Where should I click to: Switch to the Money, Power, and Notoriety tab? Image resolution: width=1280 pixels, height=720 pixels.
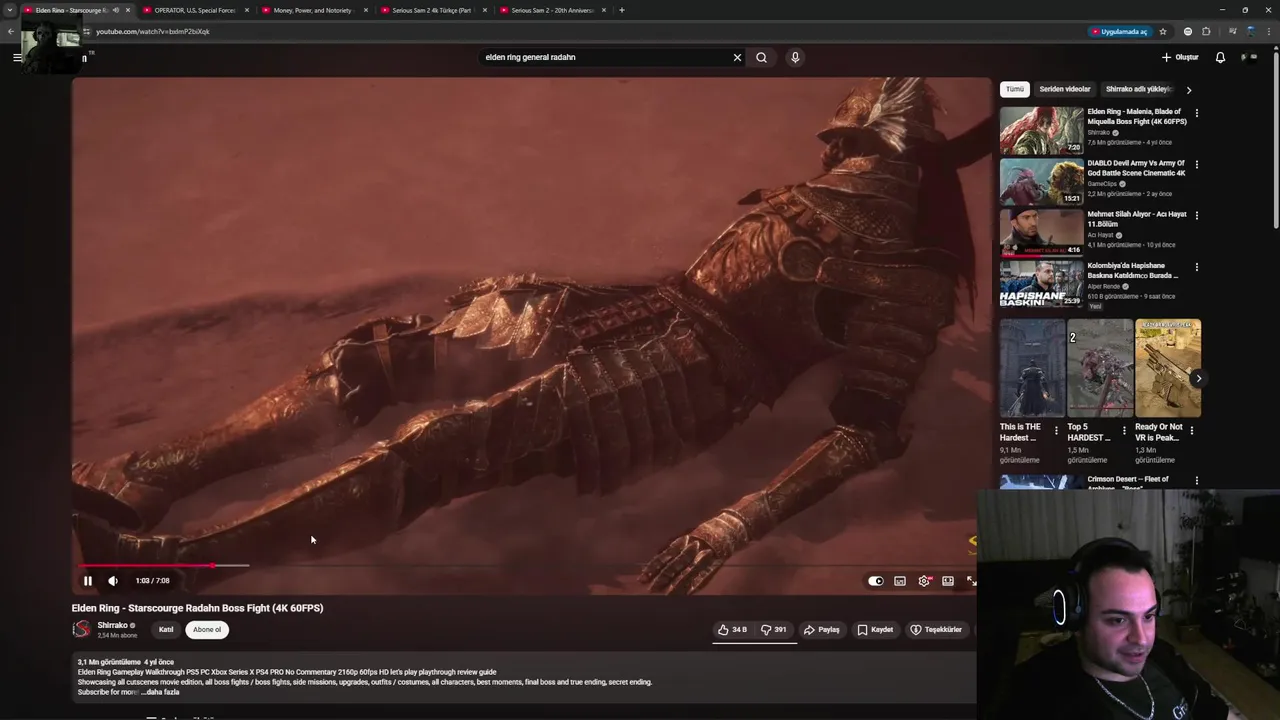pyautogui.click(x=313, y=10)
